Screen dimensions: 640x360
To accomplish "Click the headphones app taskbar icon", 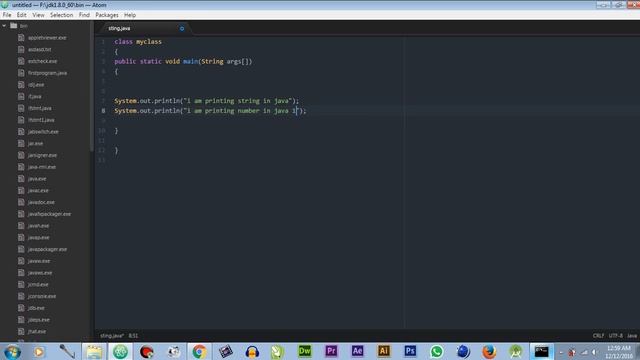I will coord(252,351).
